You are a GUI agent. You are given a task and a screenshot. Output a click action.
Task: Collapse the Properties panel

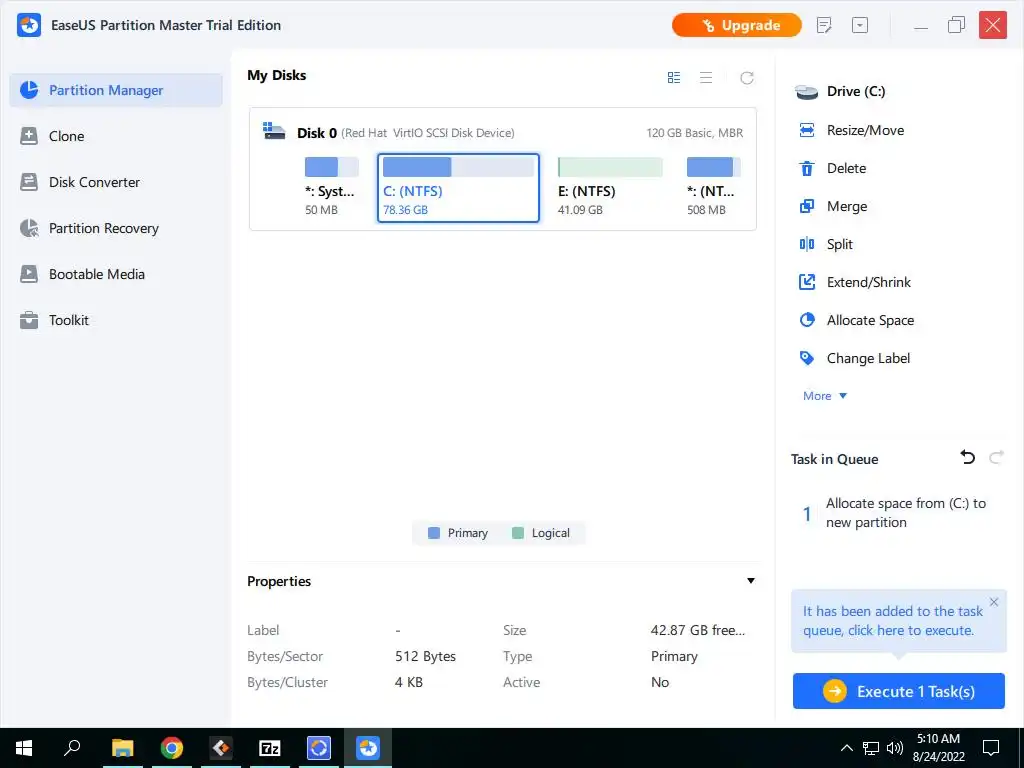pos(751,581)
